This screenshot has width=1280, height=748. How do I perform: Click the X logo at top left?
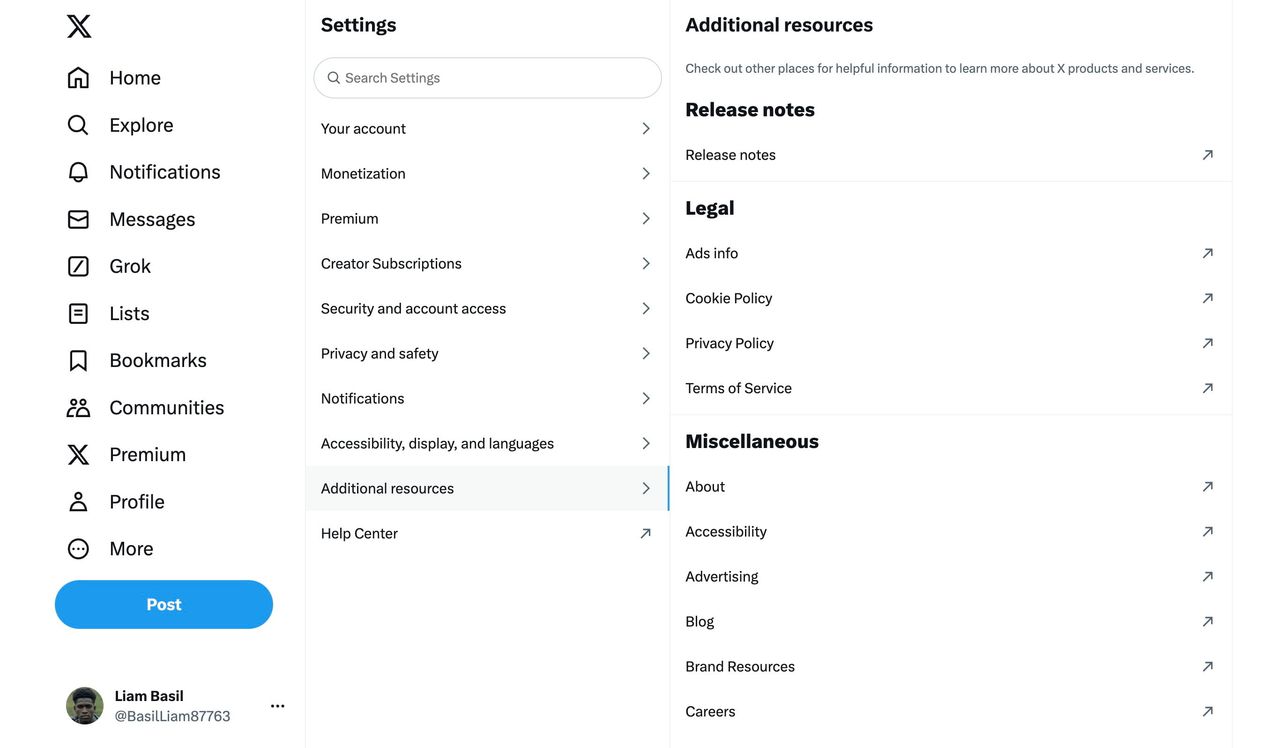(x=79, y=26)
